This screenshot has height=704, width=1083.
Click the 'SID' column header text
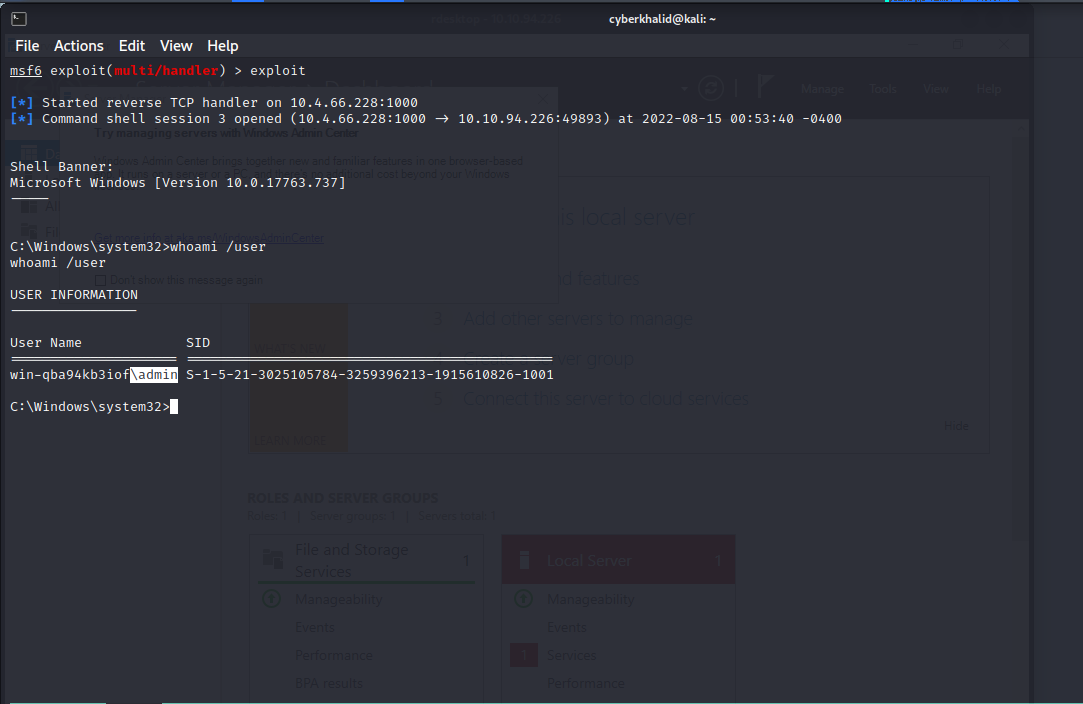198,343
